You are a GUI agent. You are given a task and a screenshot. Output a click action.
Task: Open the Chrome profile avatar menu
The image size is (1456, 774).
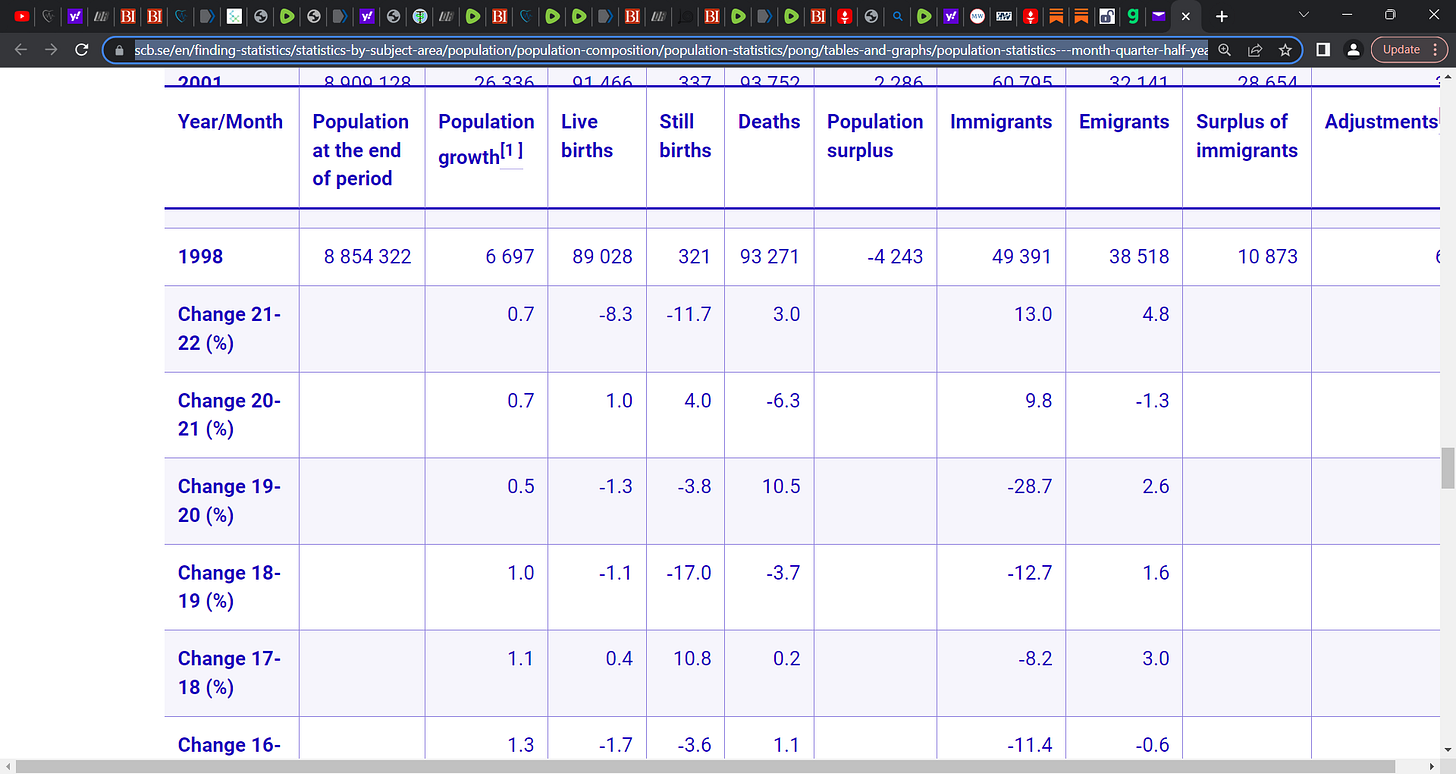(1353, 50)
